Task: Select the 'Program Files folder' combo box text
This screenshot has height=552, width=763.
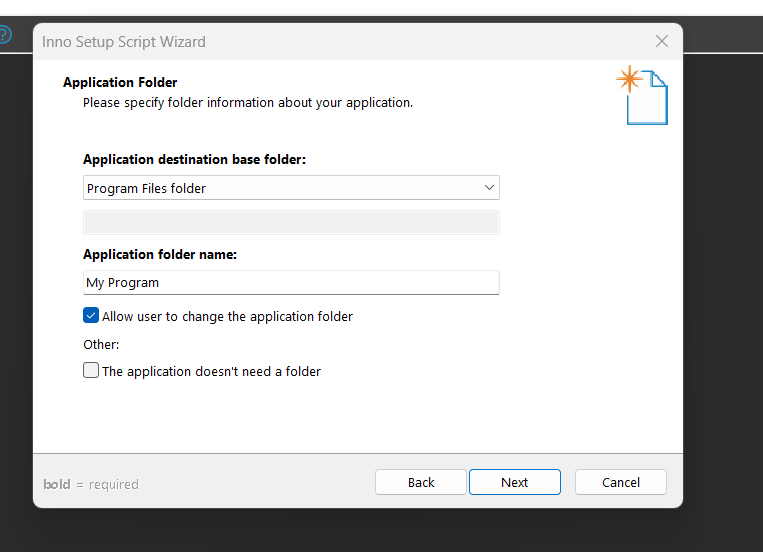Action: click(147, 188)
